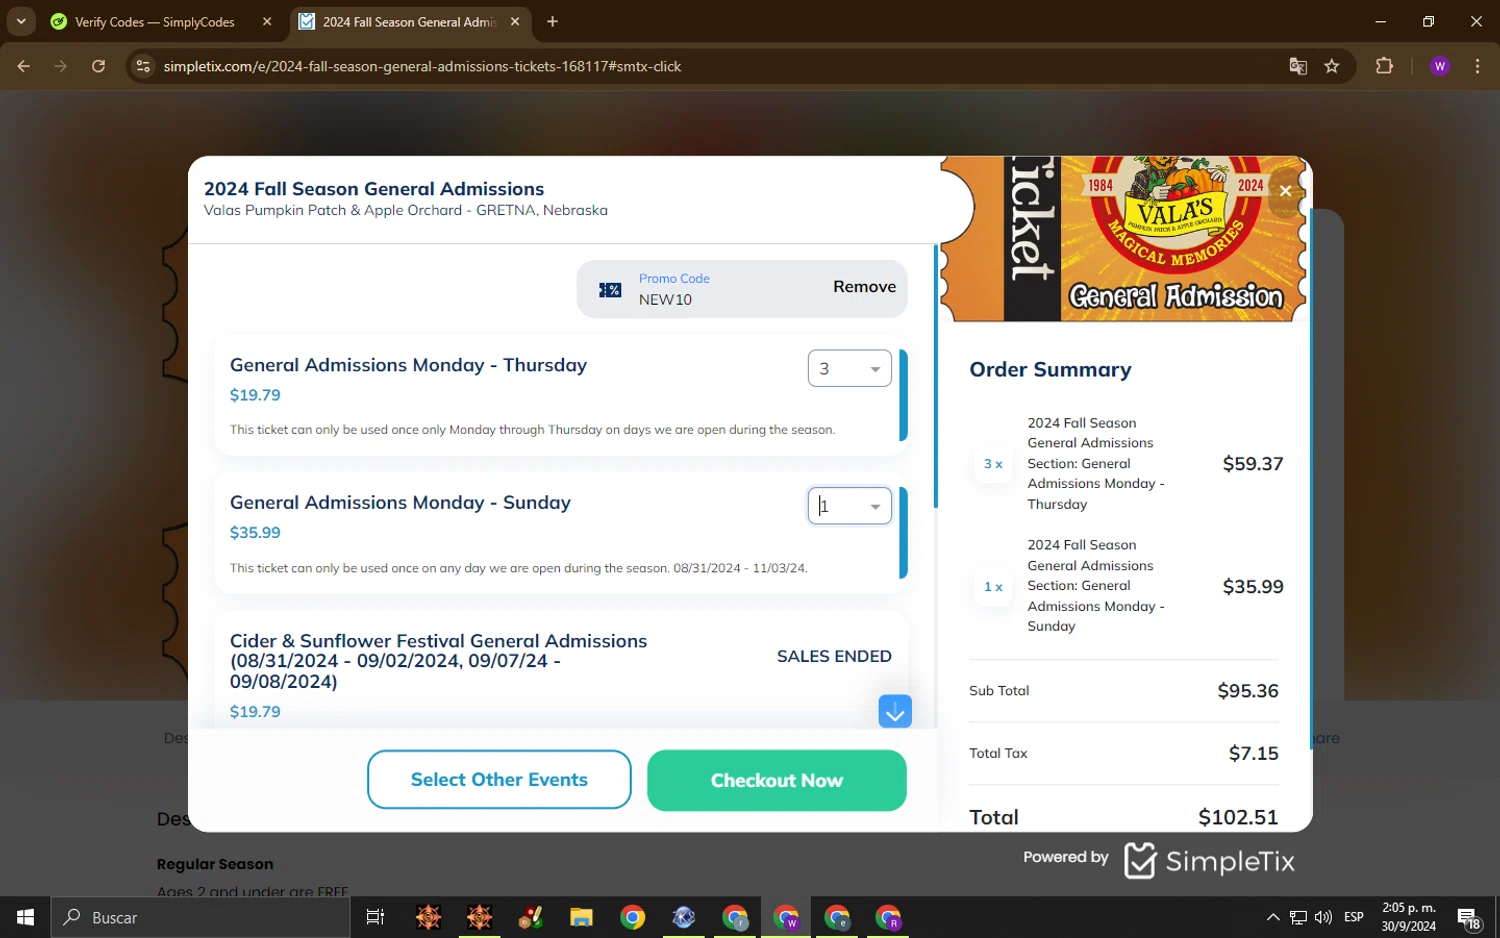
Task: Open Task View from taskbar
Action: point(376,917)
